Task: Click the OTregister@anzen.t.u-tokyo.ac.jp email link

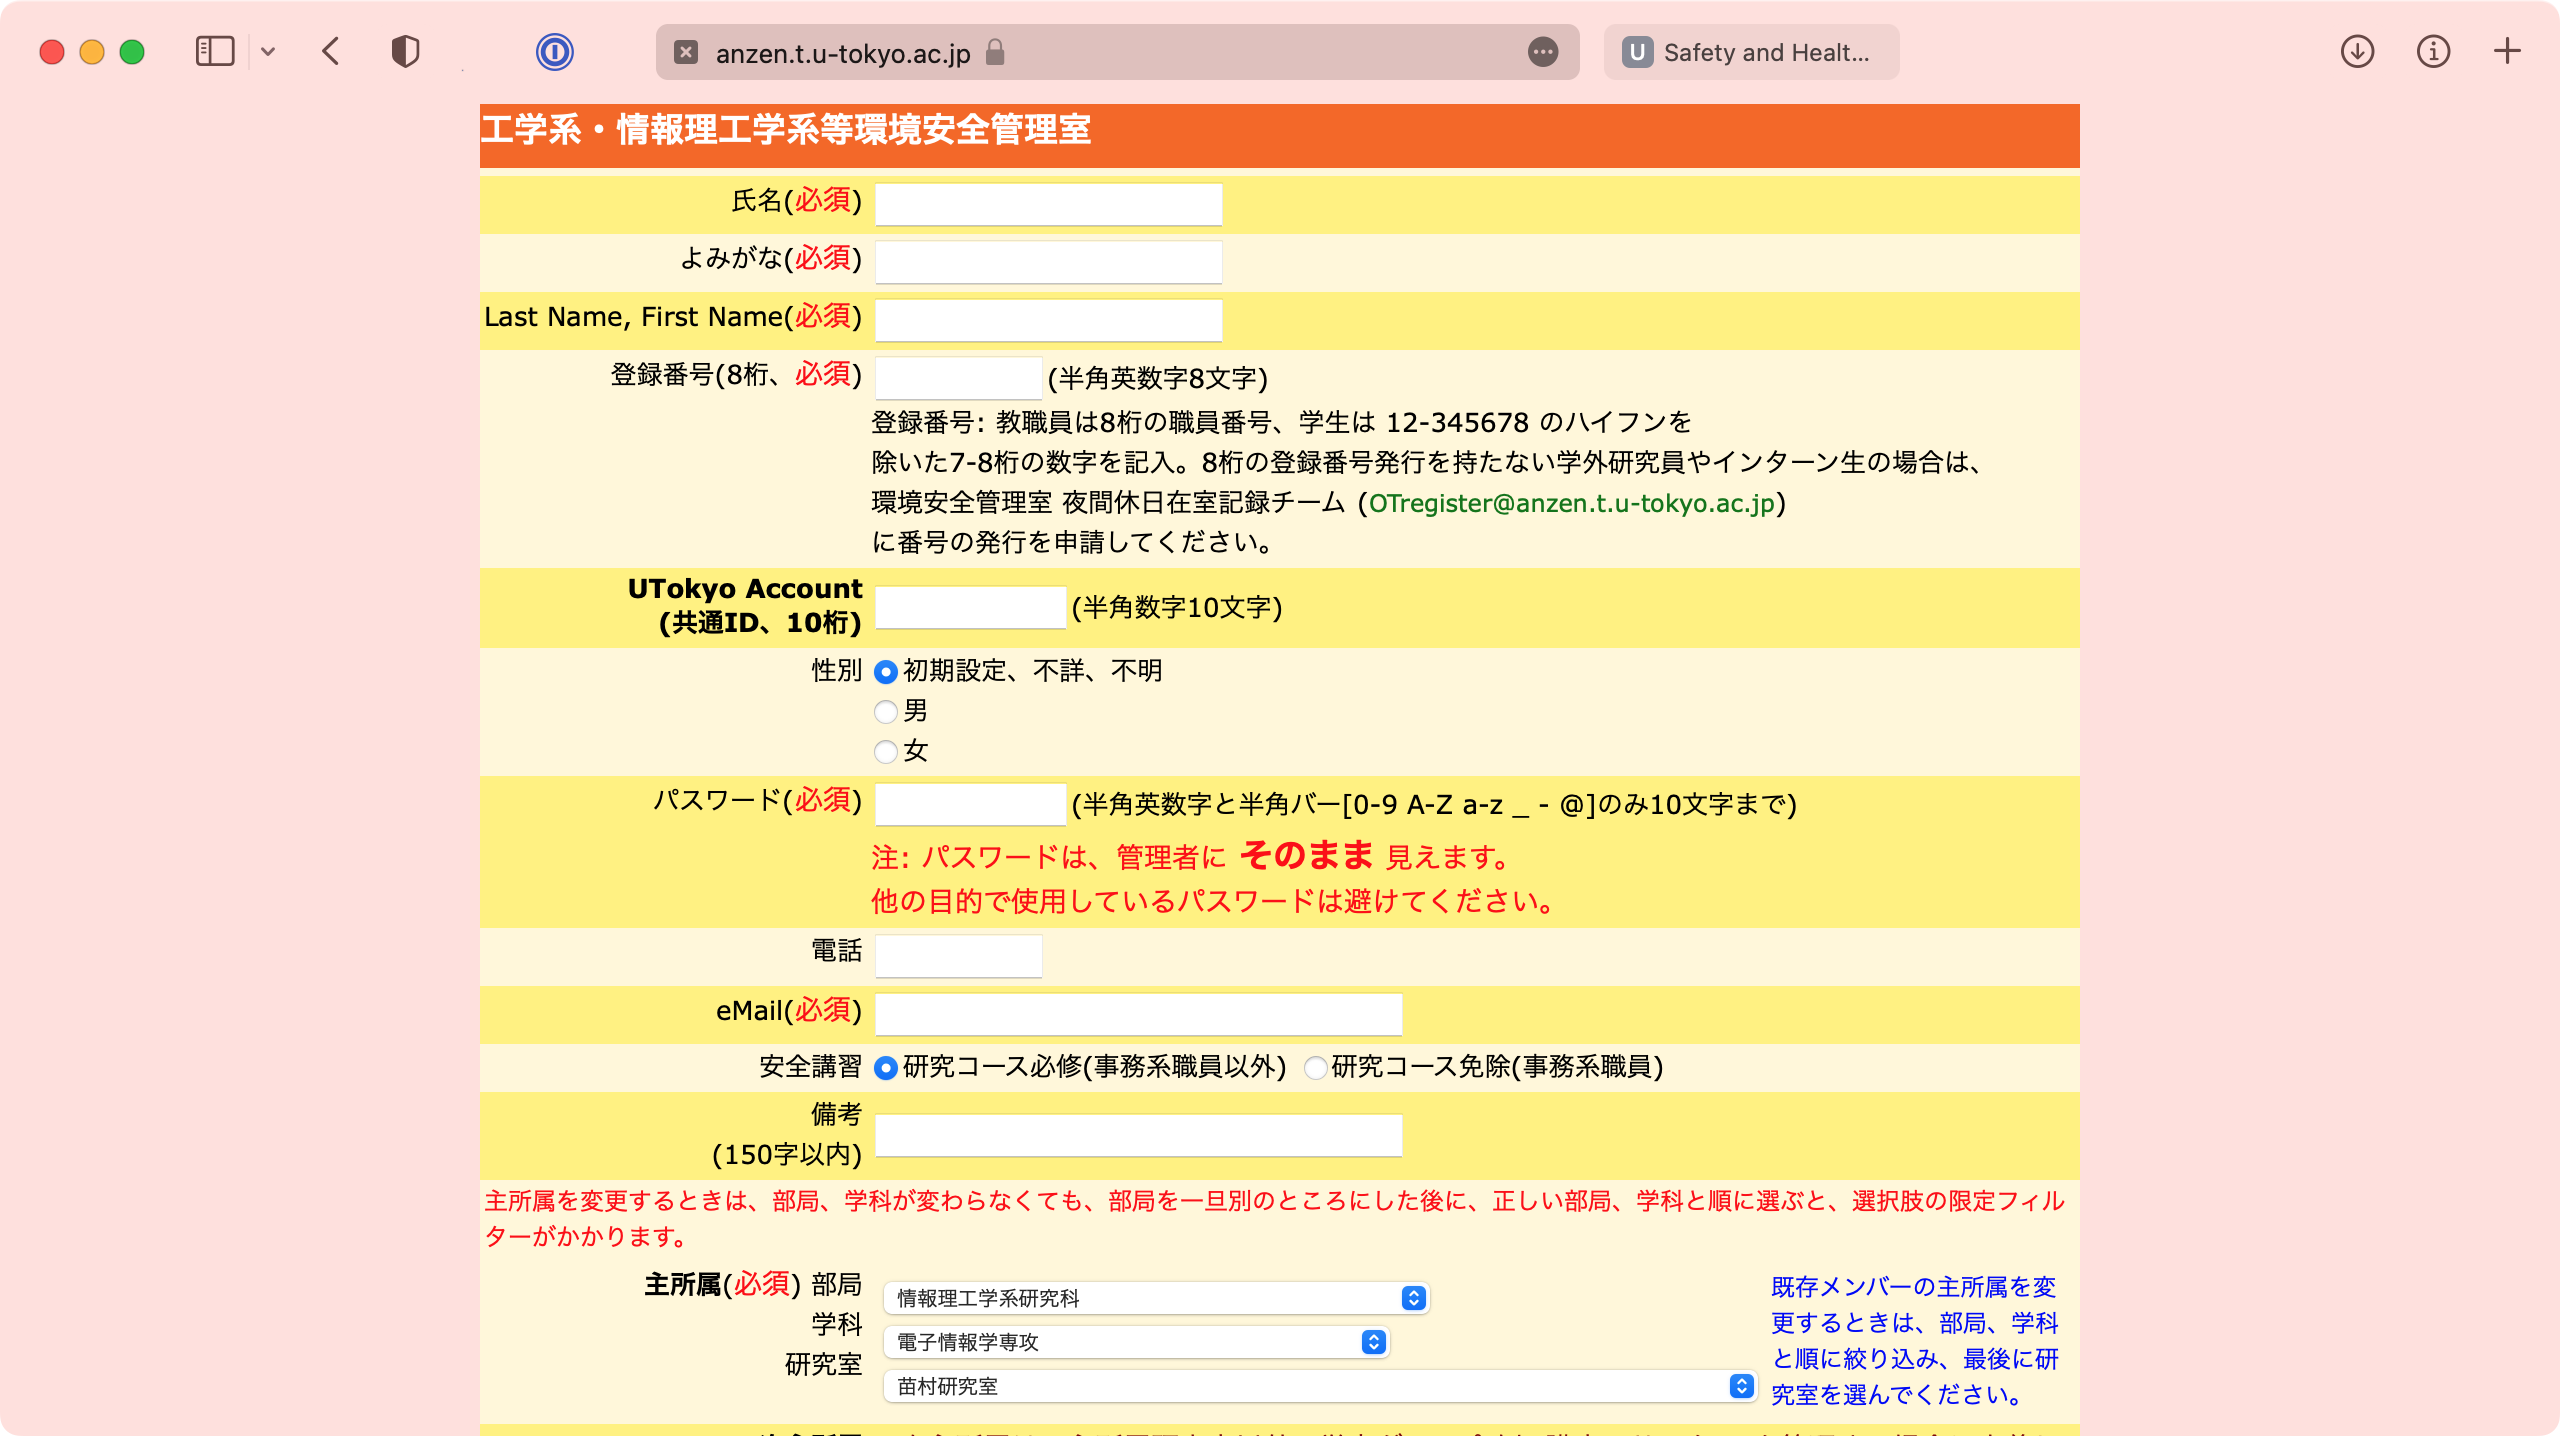Action: tap(1571, 503)
